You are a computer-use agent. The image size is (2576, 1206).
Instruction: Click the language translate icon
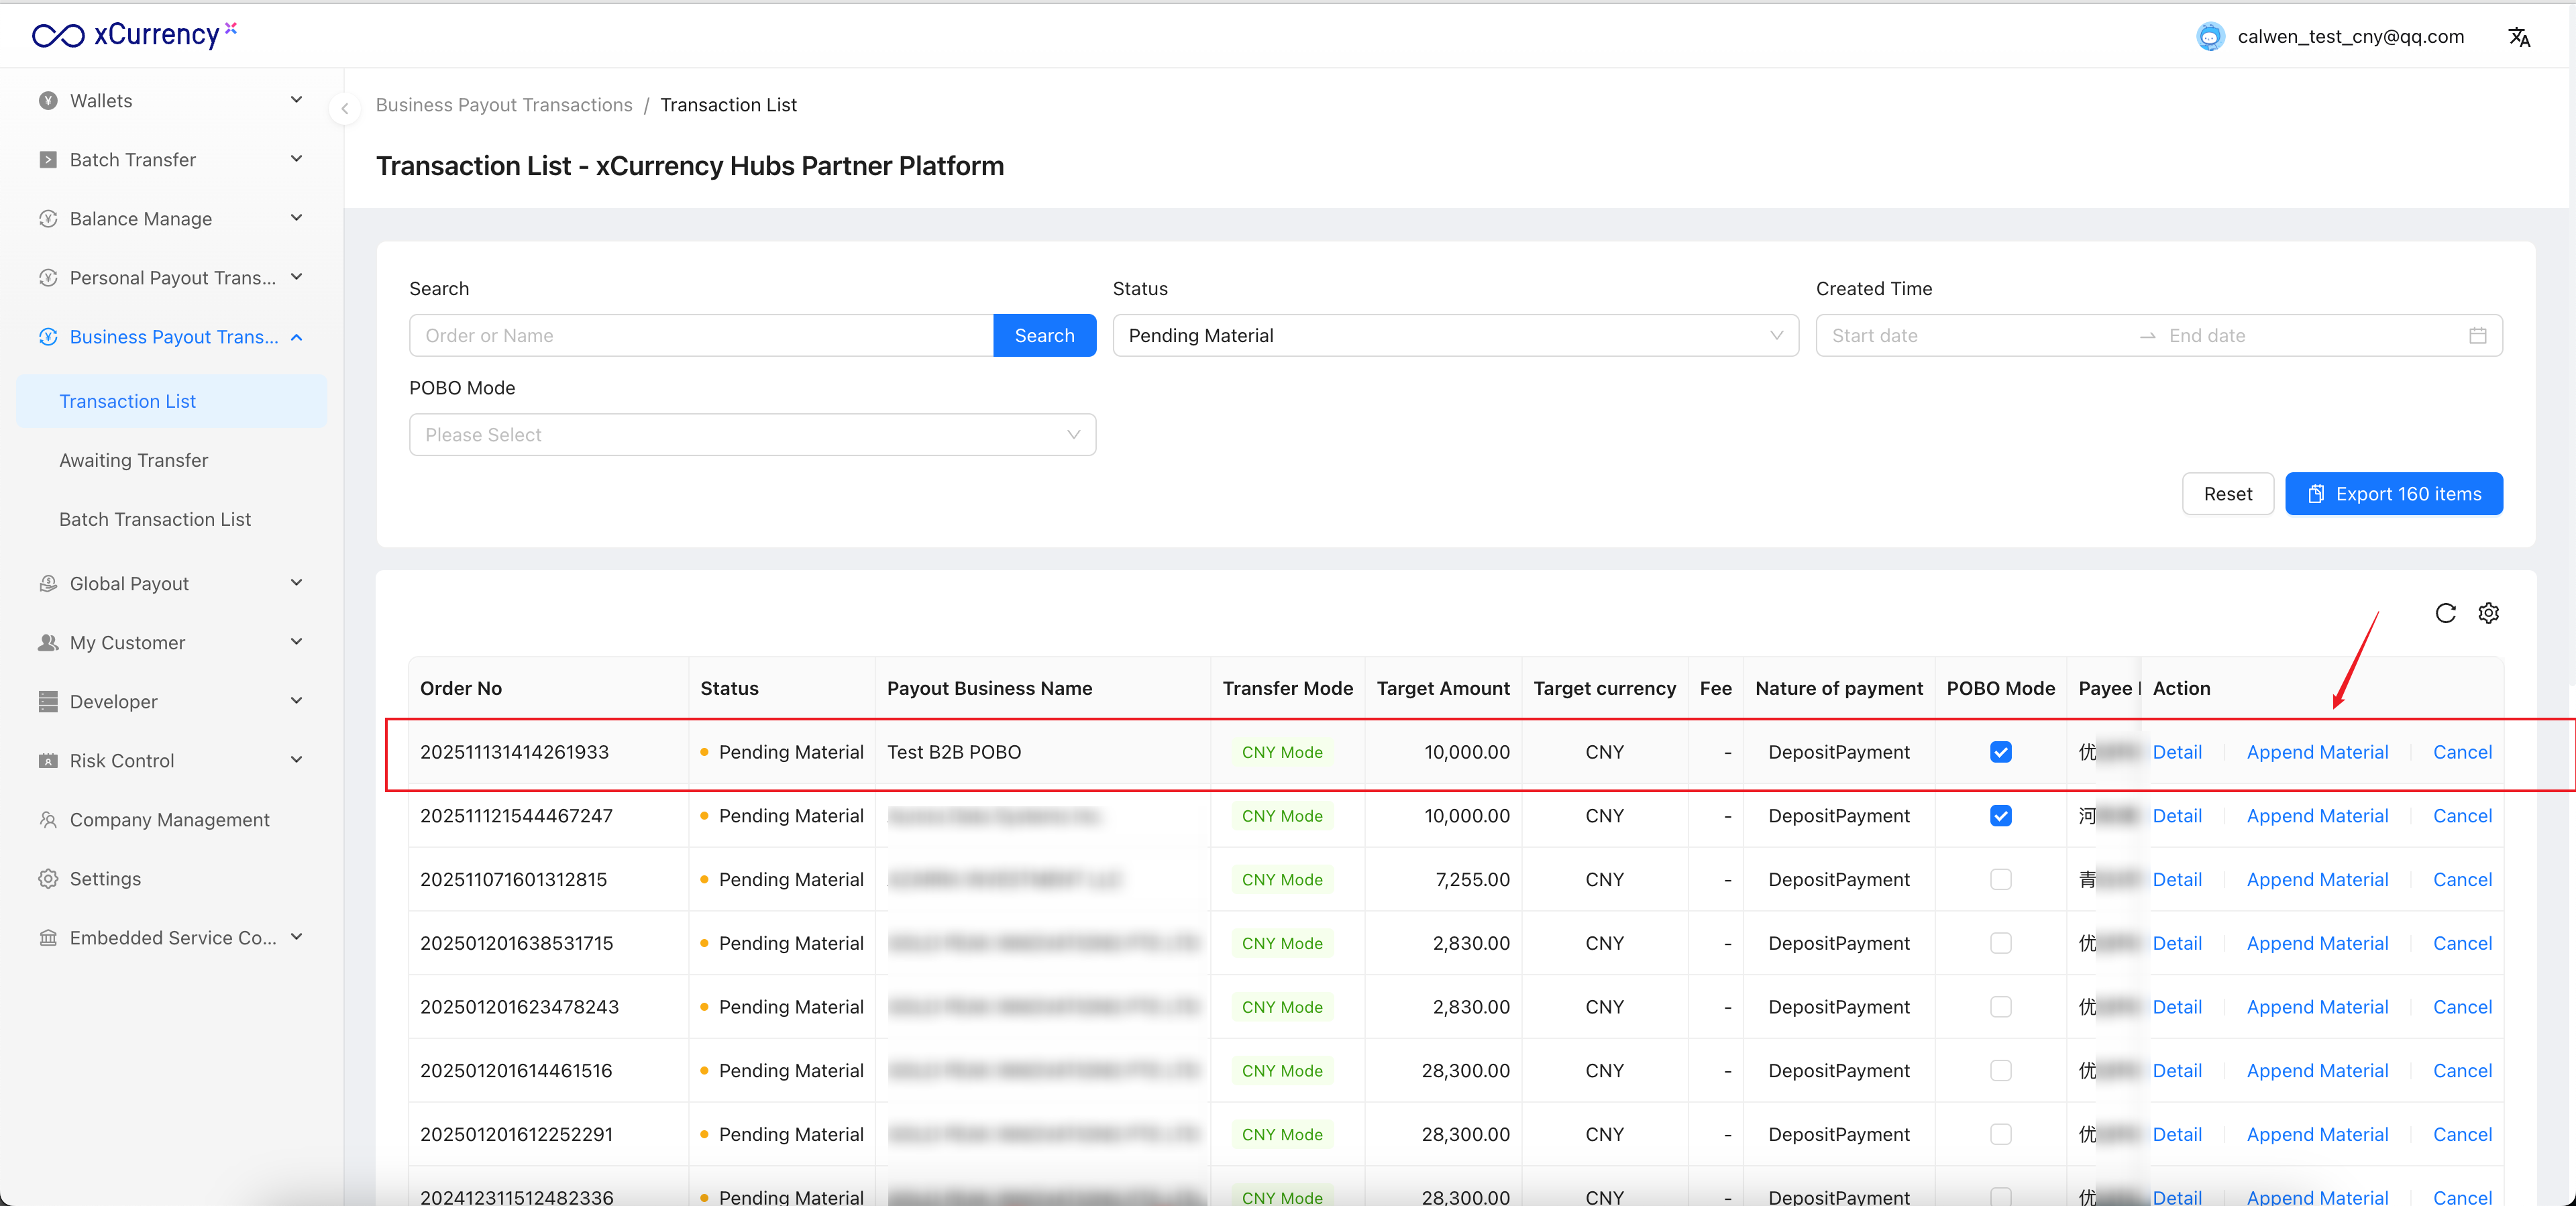(2518, 37)
